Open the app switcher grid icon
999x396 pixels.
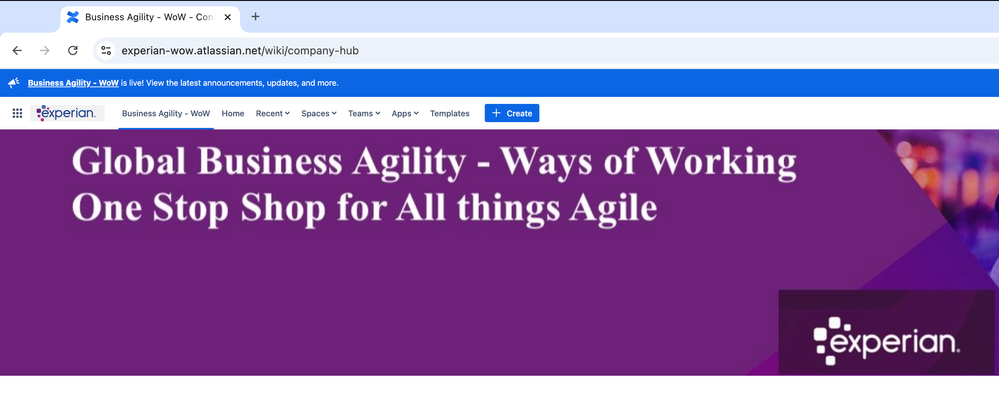coord(17,113)
